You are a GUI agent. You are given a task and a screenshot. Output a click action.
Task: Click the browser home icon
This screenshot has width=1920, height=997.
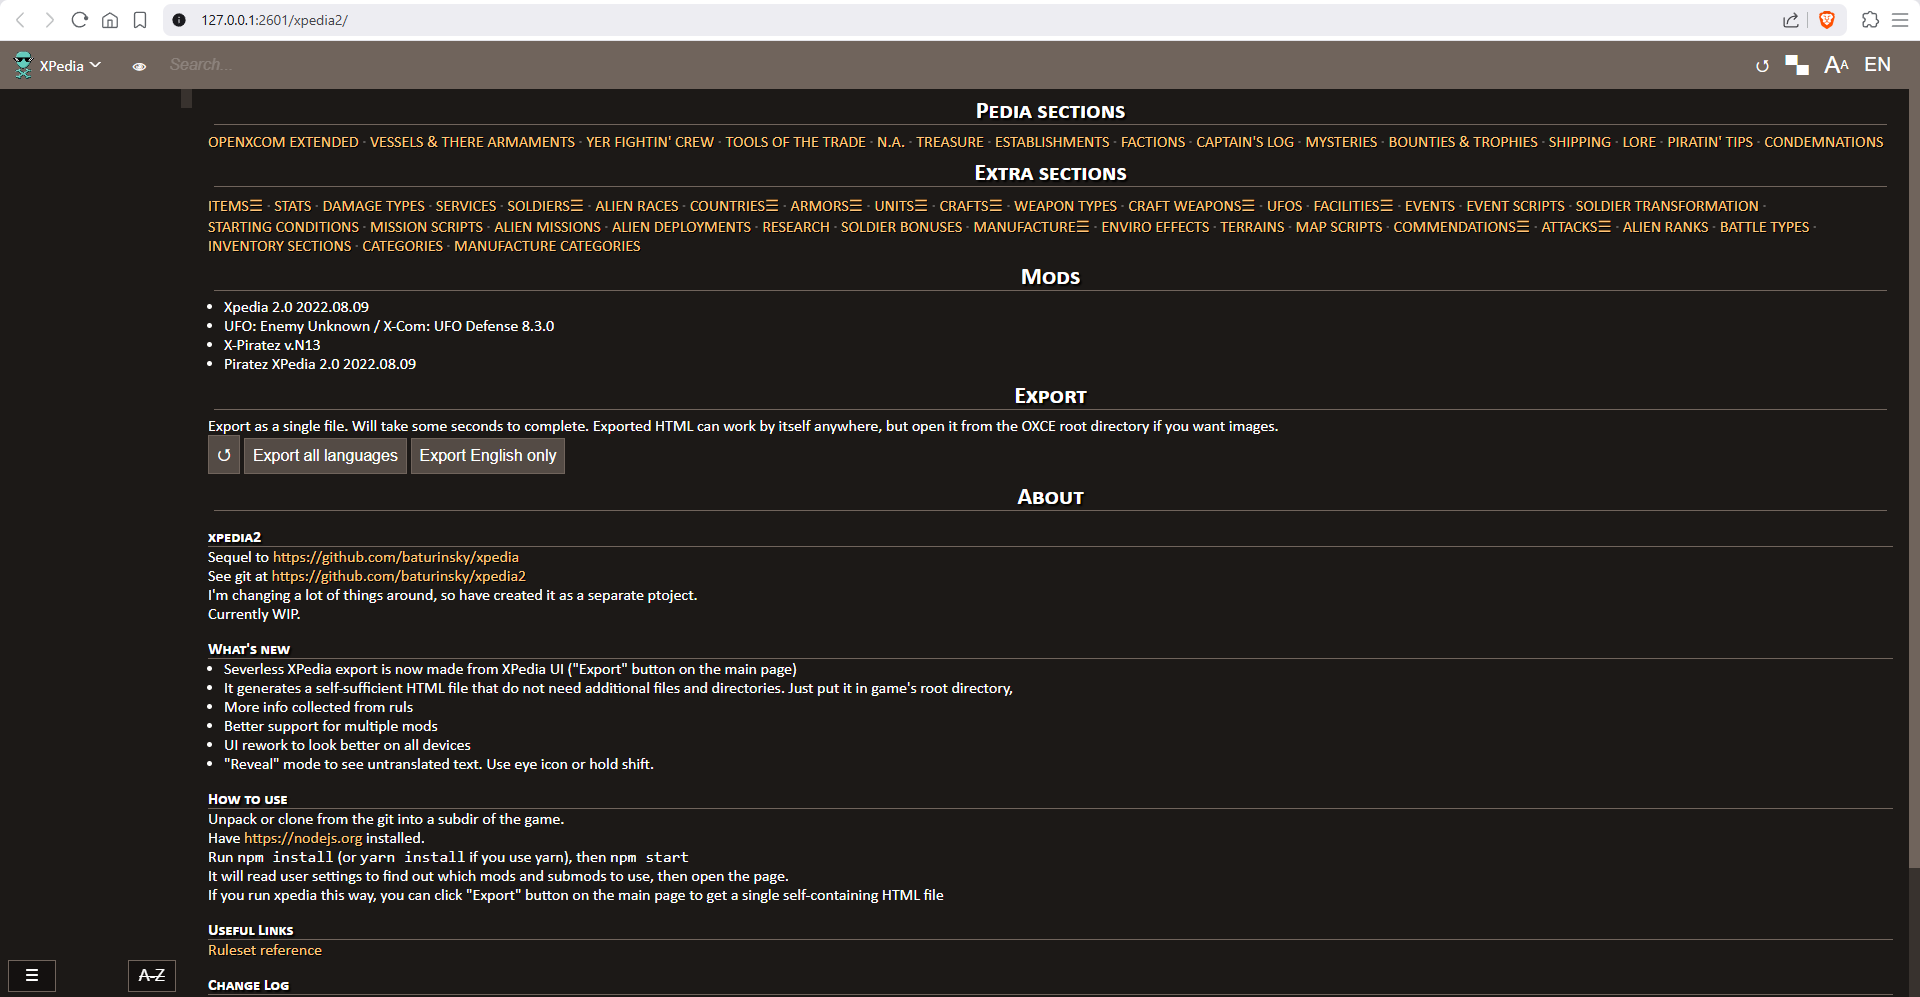[110, 20]
